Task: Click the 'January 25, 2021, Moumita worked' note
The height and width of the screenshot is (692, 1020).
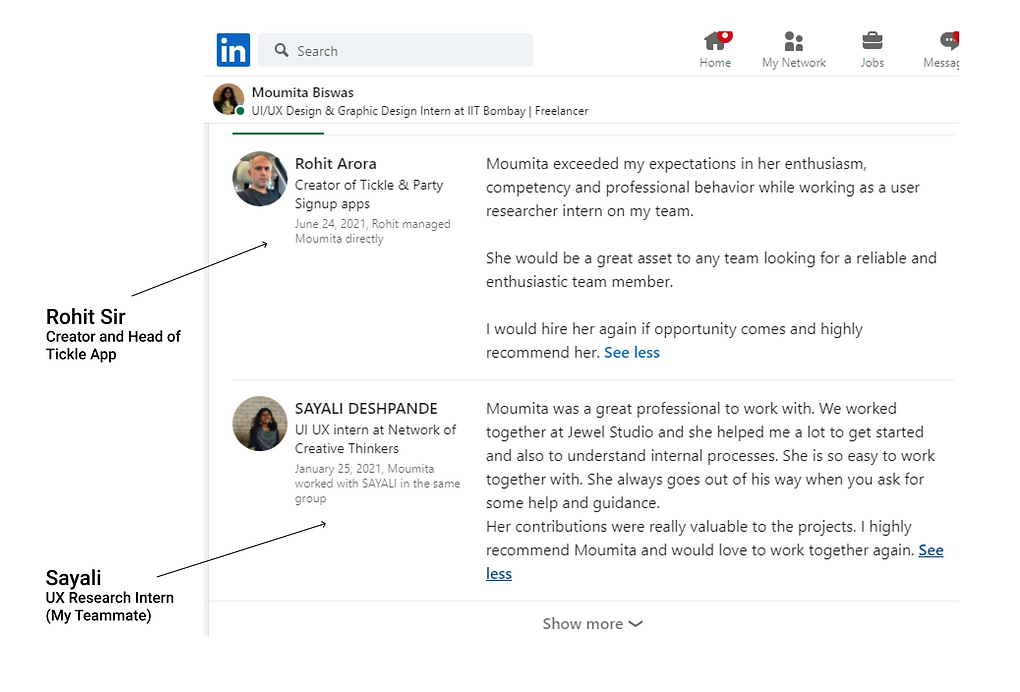Action: click(377, 483)
